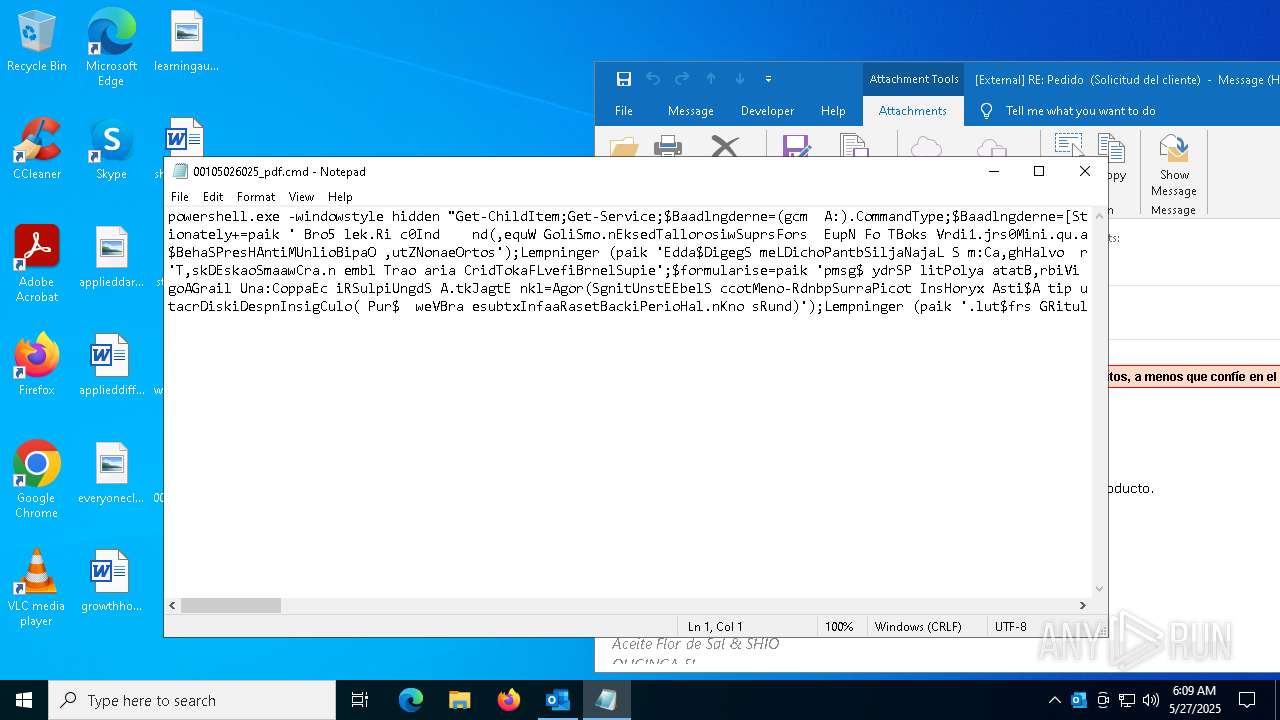Image resolution: width=1280 pixels, height=720 pixels.
Task: Open Outlook Help tab
Action: pyautogui.click(x=833, y=111)
